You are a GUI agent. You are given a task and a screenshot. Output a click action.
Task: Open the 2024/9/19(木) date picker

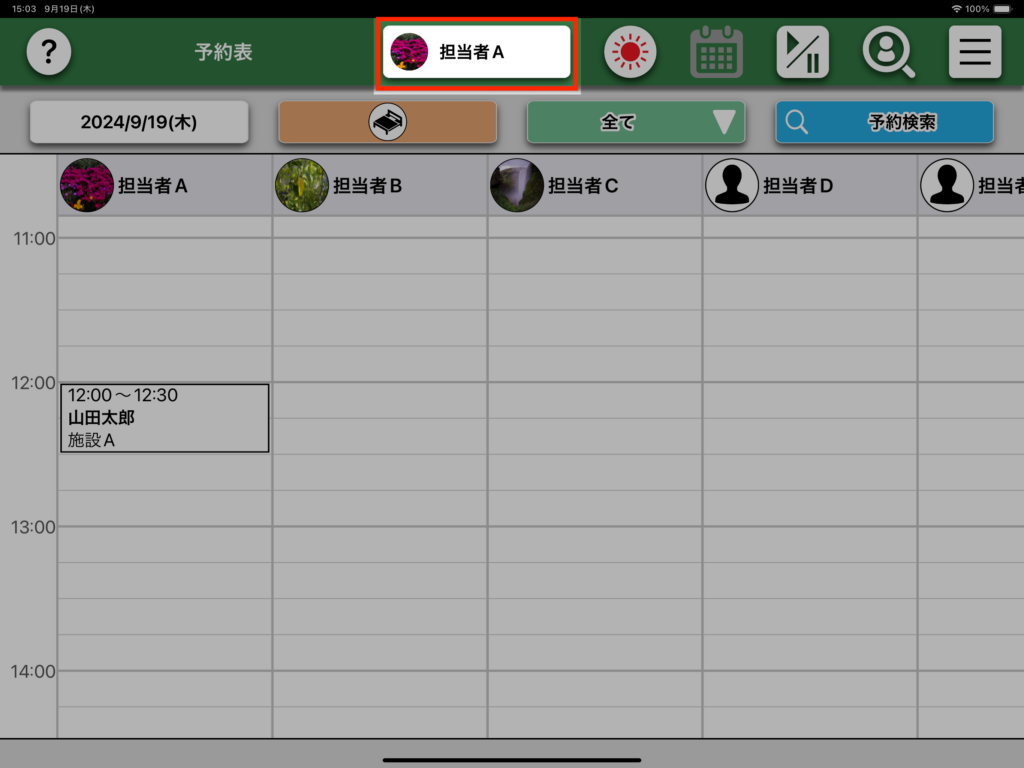(138, 122)
